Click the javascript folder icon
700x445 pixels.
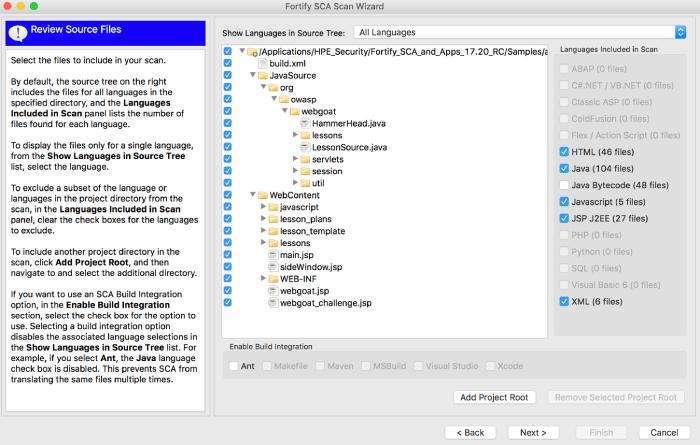[x=274, y=207]
